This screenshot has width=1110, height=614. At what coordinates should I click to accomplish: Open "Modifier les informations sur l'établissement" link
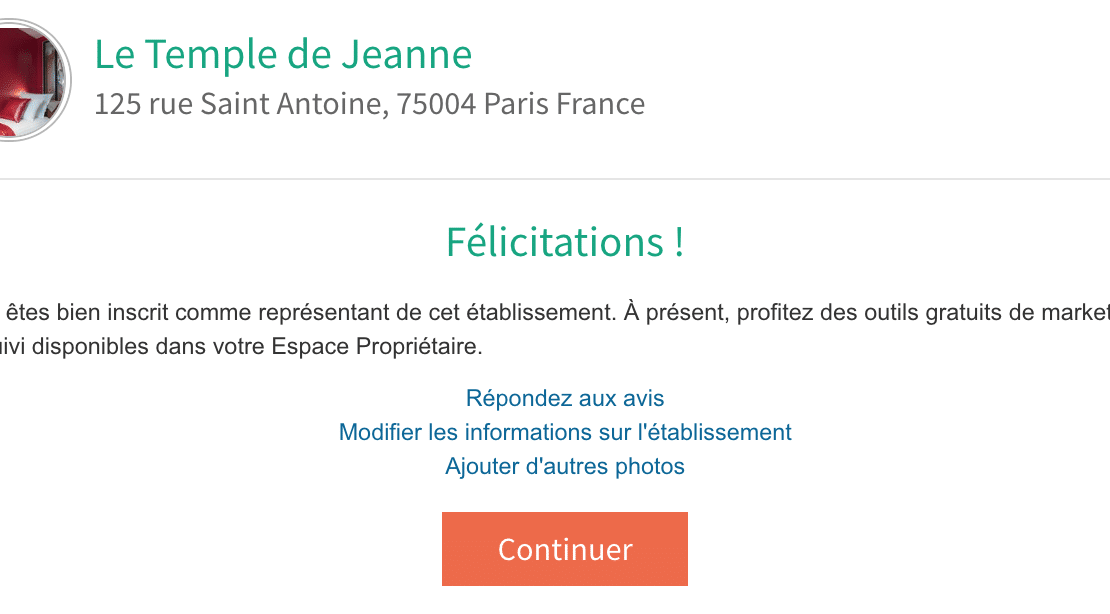tap(565, 432)
